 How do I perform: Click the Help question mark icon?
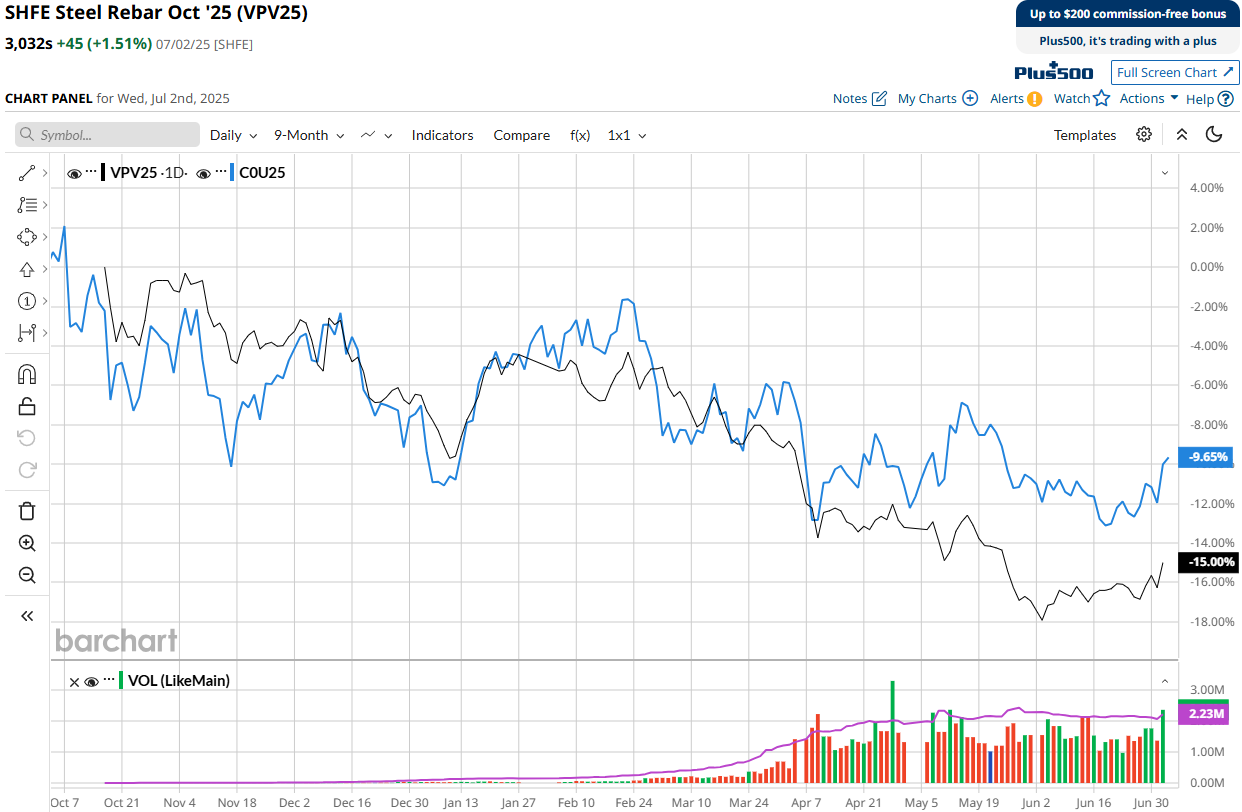[x=1225, y=99]
